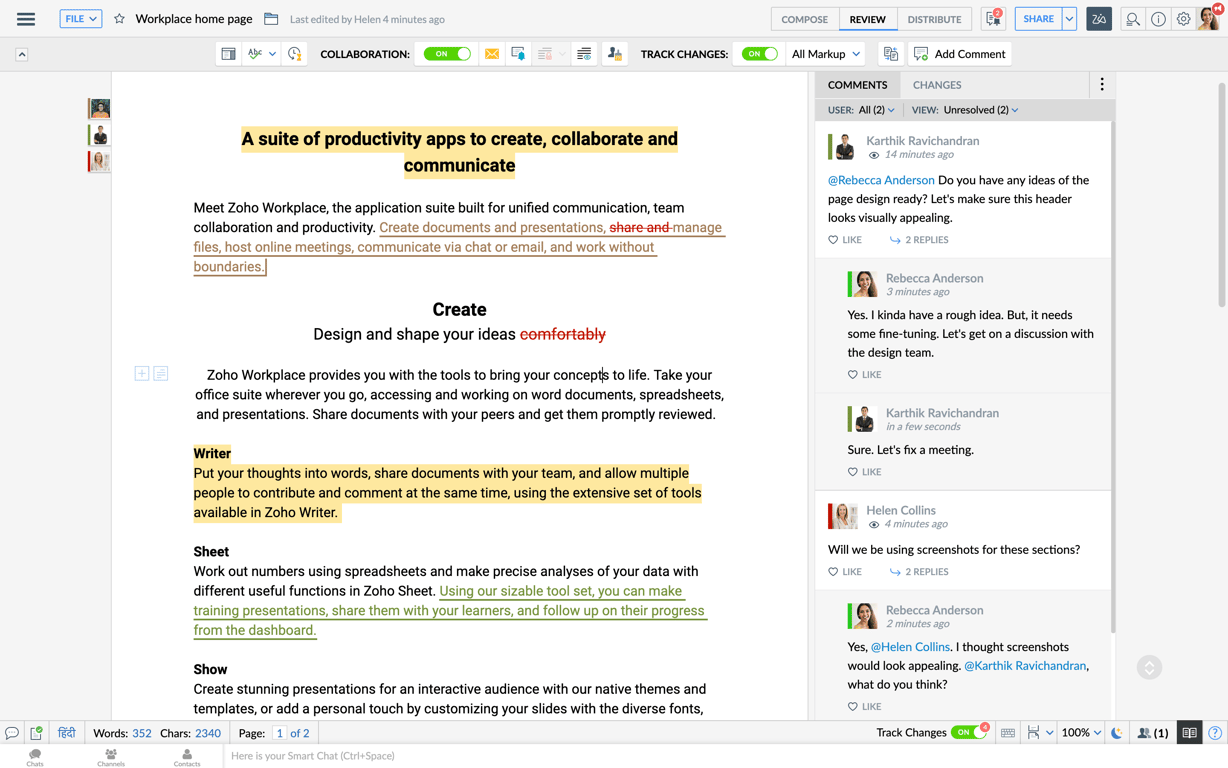Open the All Markup dropdown
1228x768 pixels.
coord(825,54)
